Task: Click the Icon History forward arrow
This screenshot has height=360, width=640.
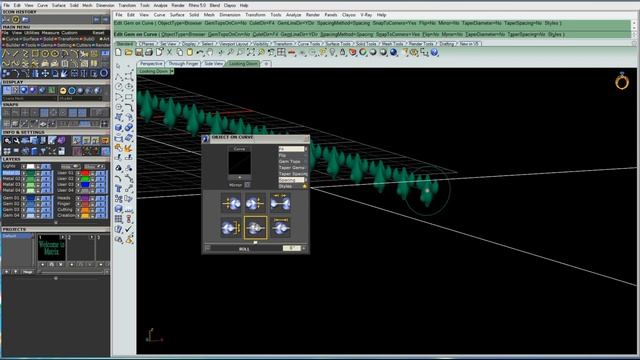Action: [x=106, y=19]
